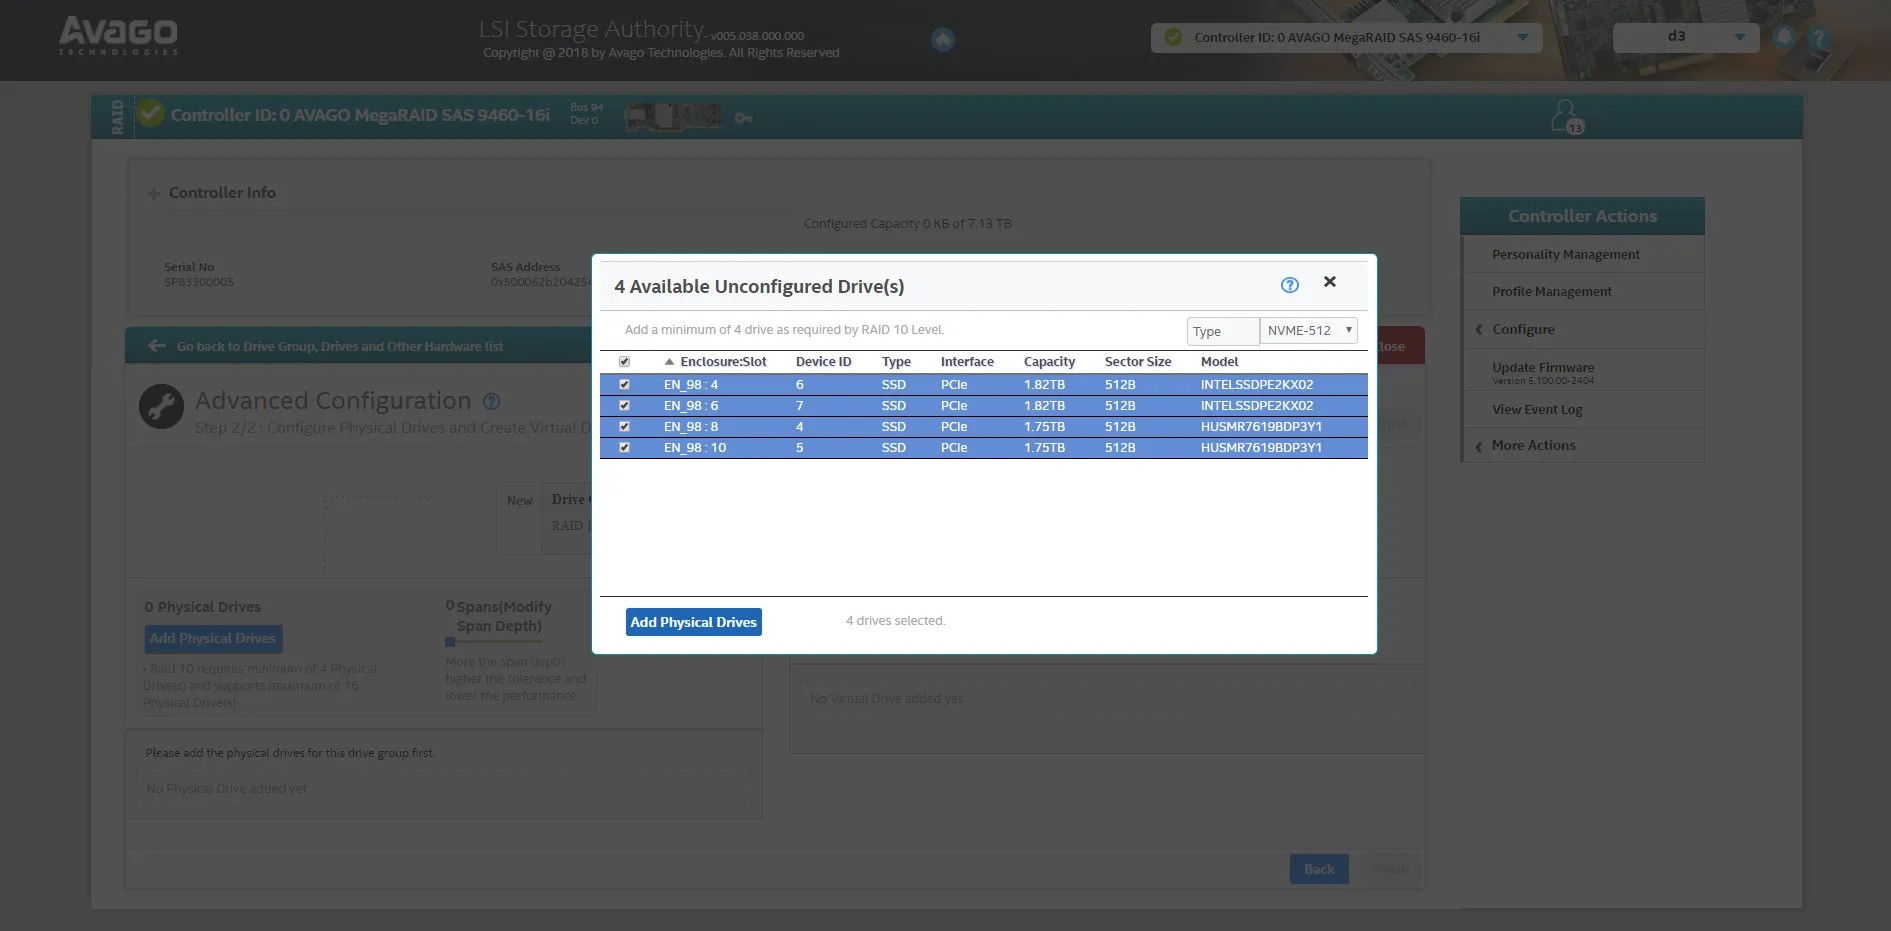Expand the Controller ID selector dropdown
The height and width of the screenshot is (931, 1891).
[1522, 38]
